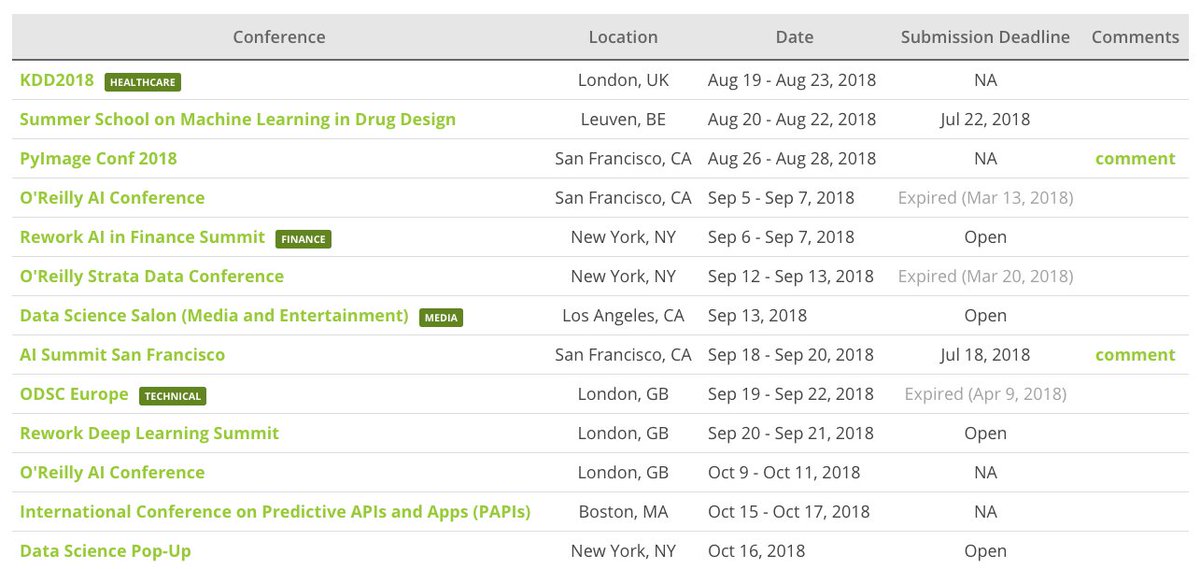The height and width of the screenshot is (569, 1200).
Task: Open the KDD2018 conference link
Action: pos(57,80)
